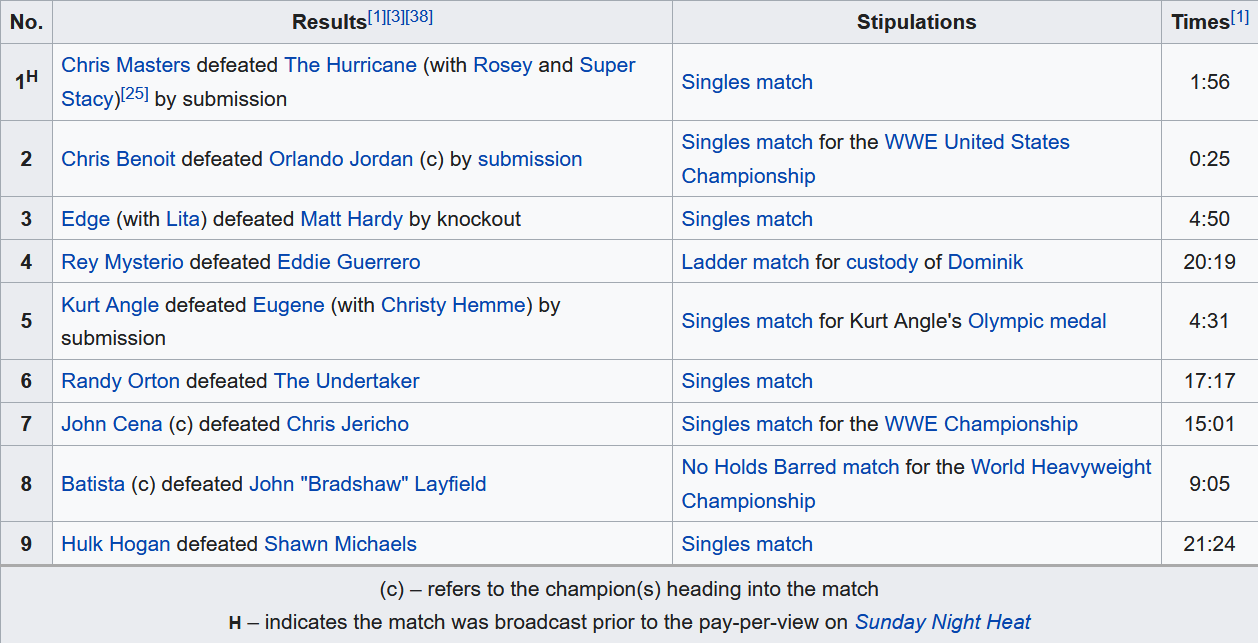1258x643 pixels.
Task: Open the Rosey link
Action: 502,65
